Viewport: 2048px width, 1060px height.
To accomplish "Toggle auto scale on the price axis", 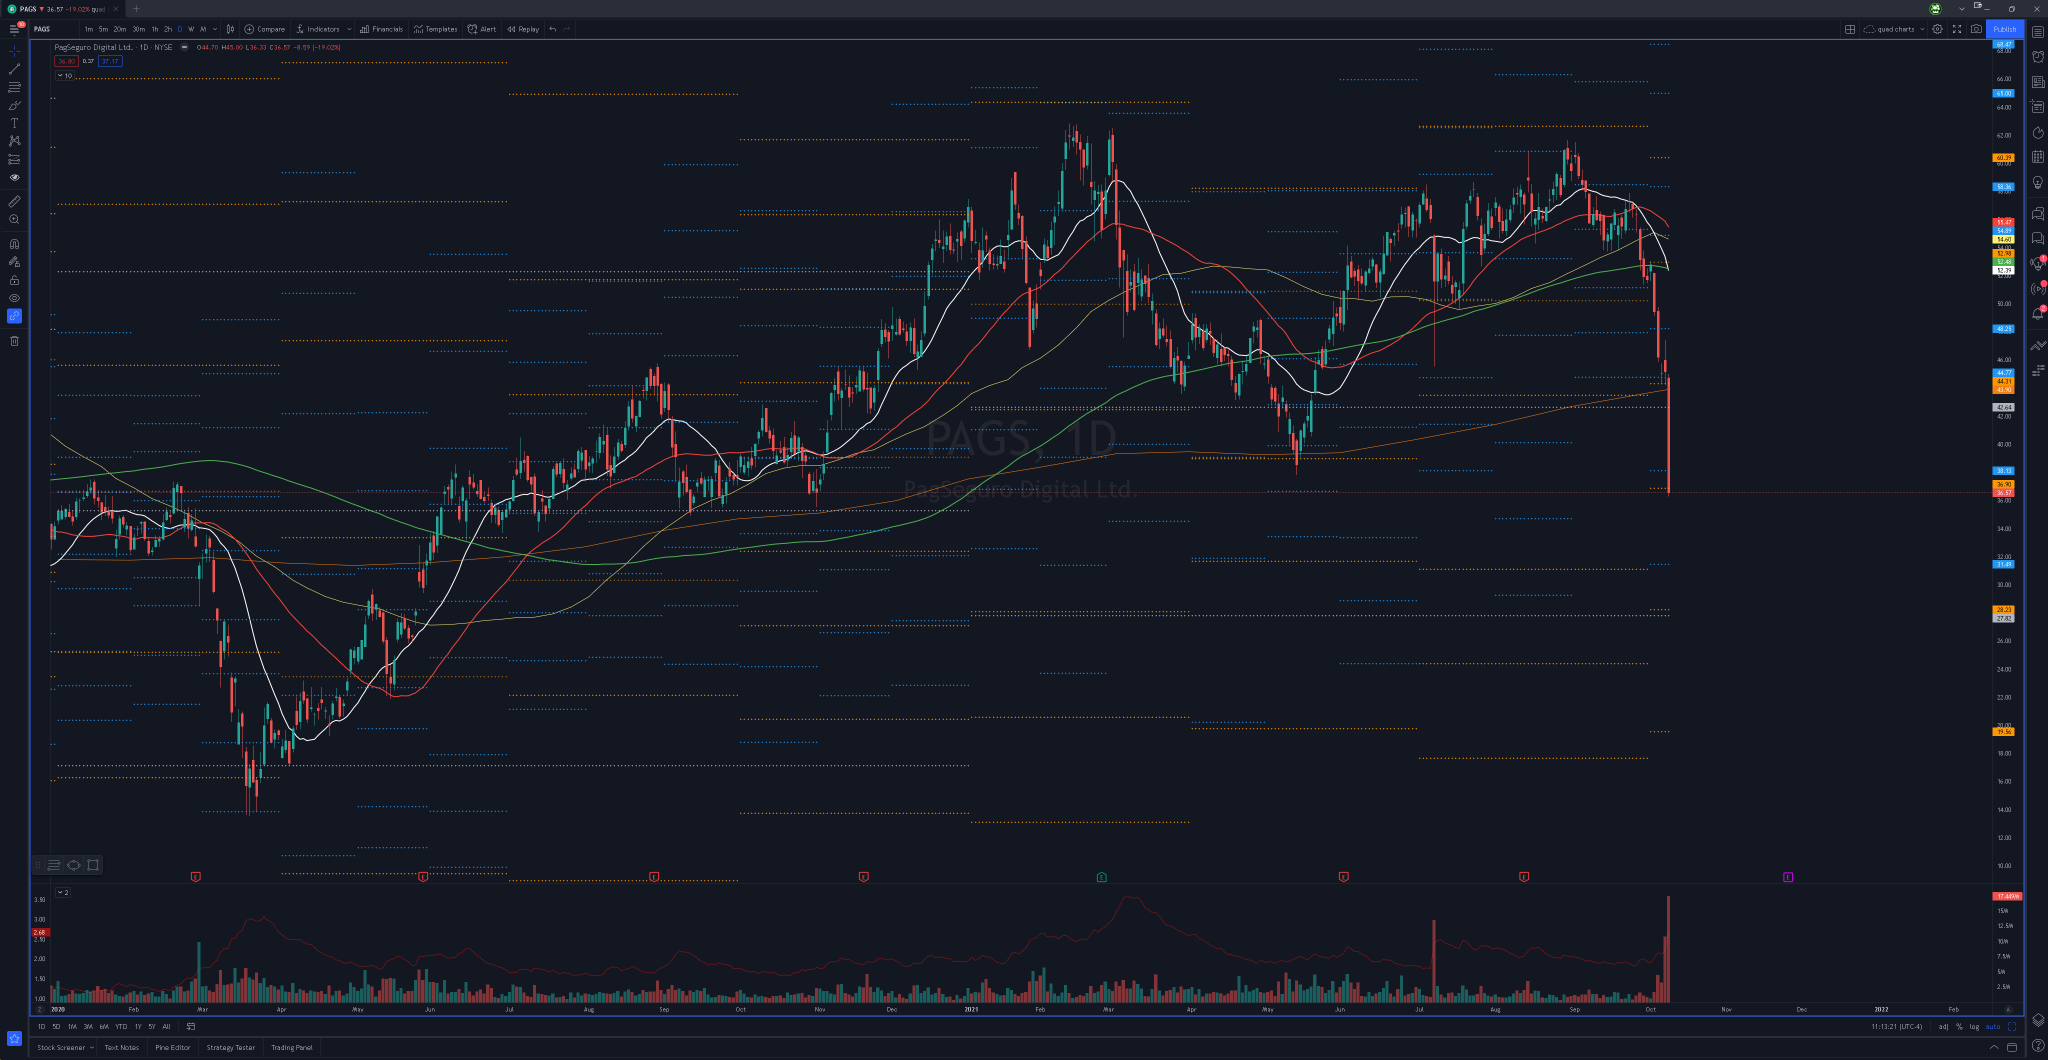I will coord(1993,1026).
